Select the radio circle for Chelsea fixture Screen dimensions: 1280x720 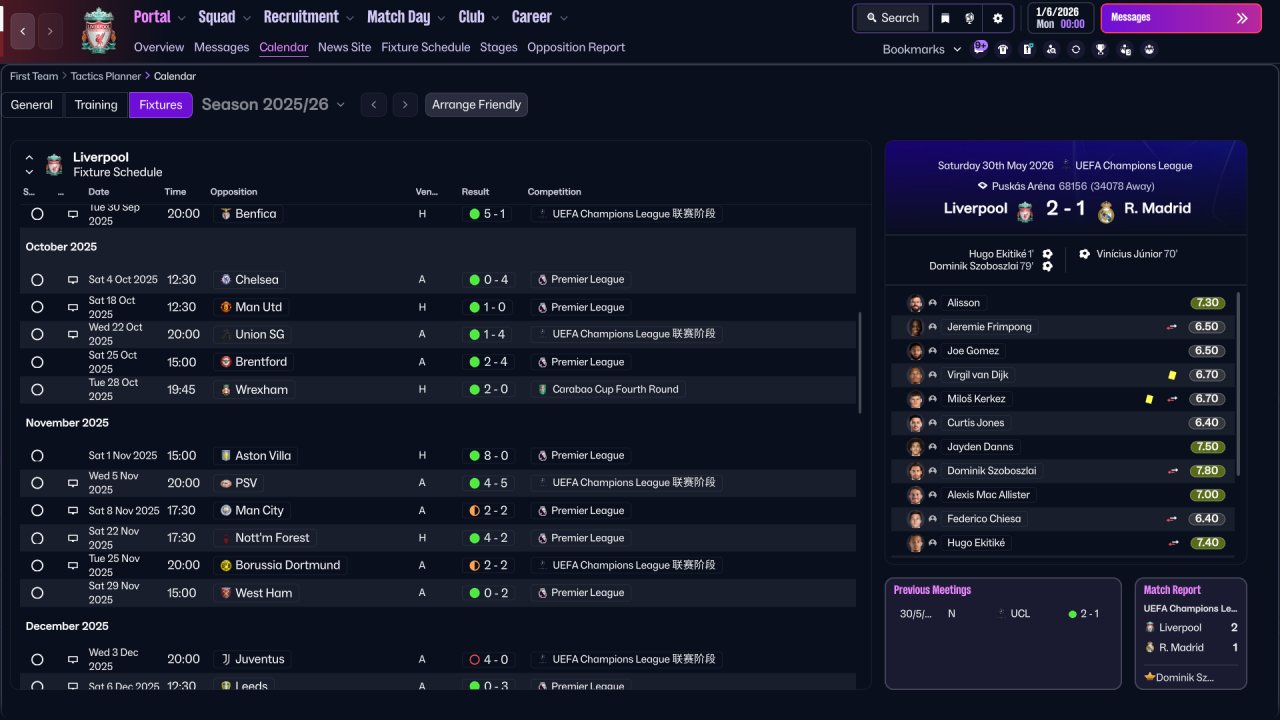(x=37, y=280)
